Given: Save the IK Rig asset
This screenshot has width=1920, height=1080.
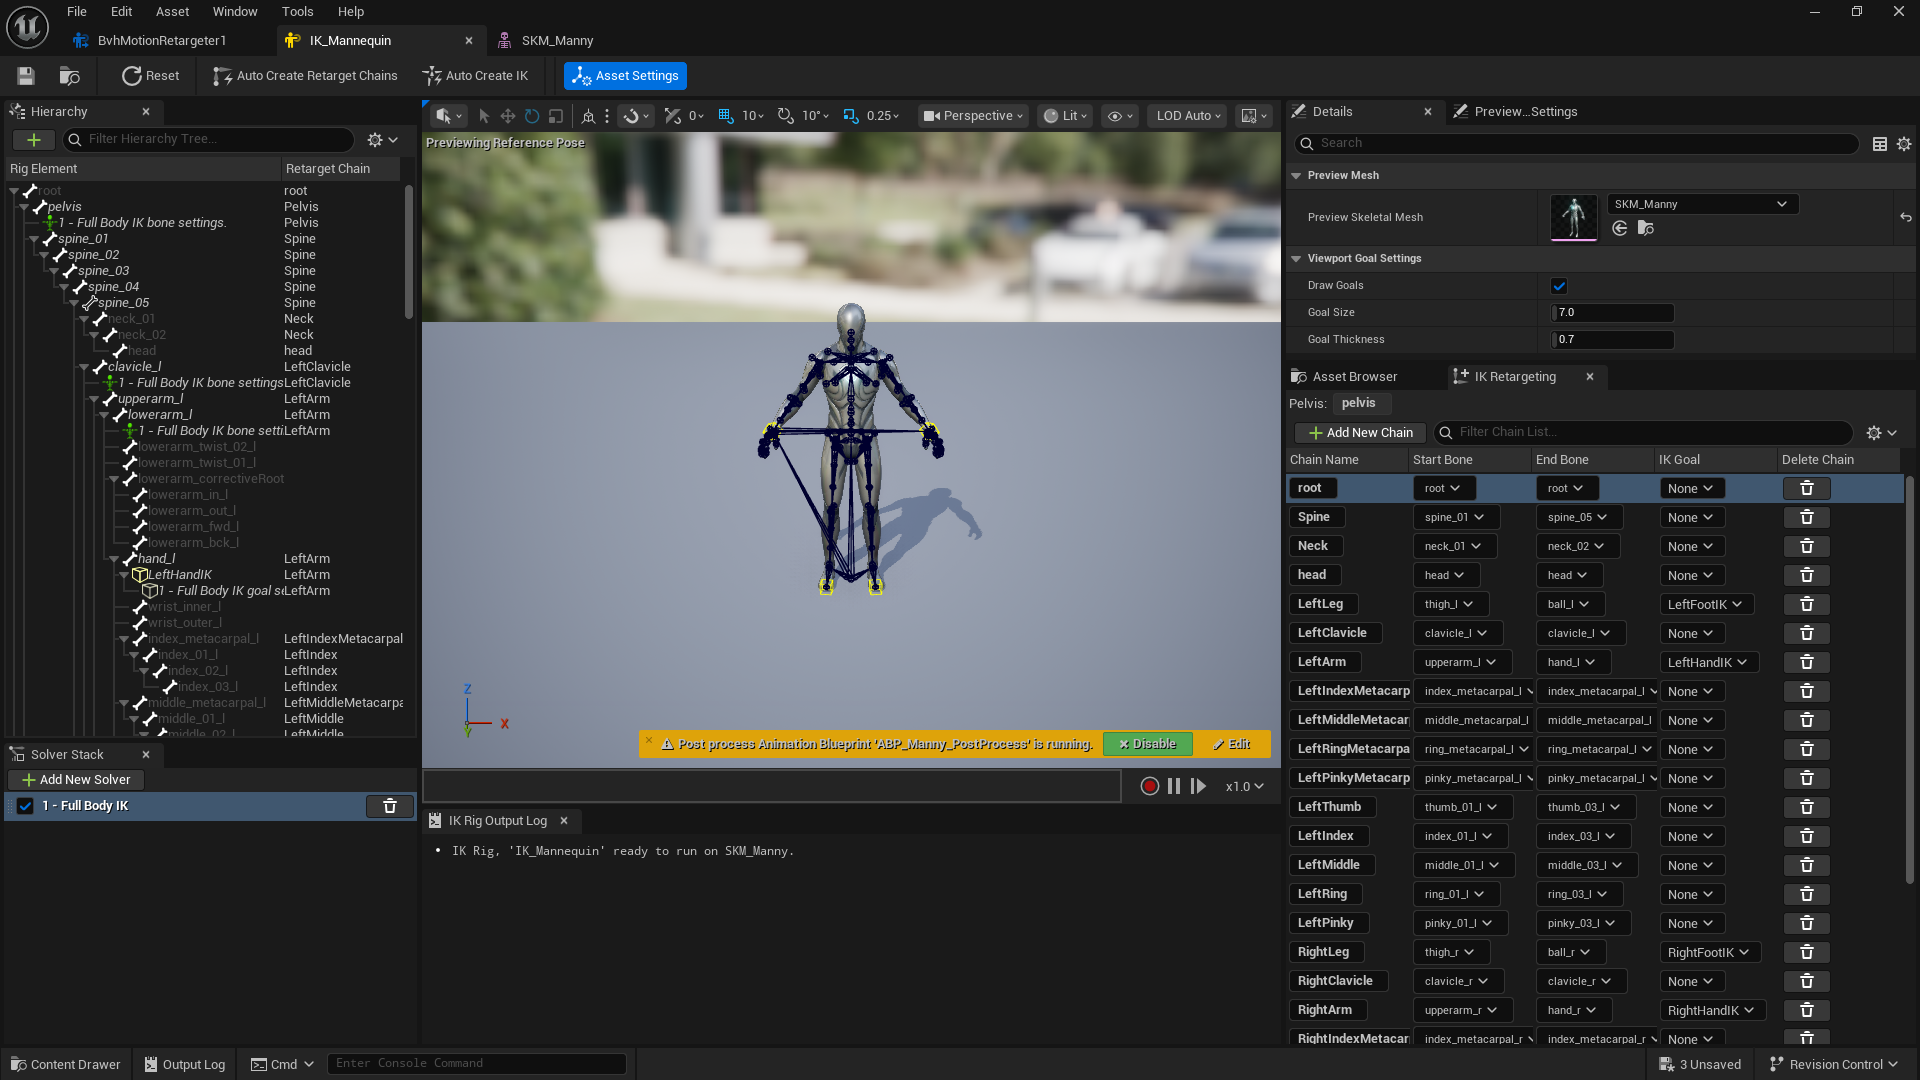Looking at the screenshot, I should pyautogui.click(x=25, y=75).
